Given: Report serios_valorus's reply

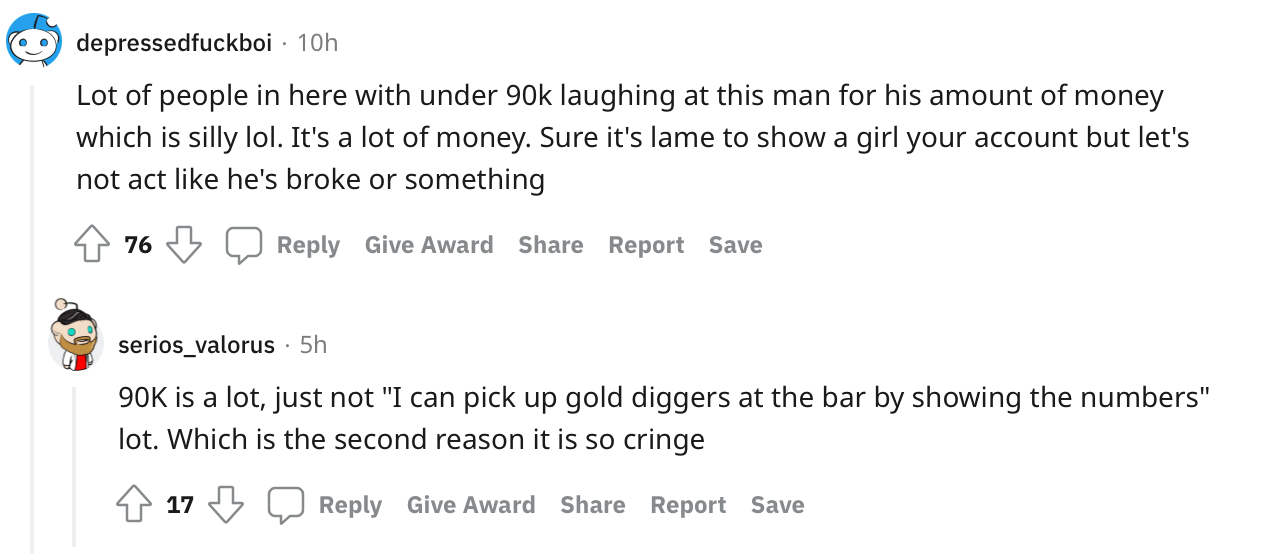Looking at the screenshot, I should coord(688,505).
